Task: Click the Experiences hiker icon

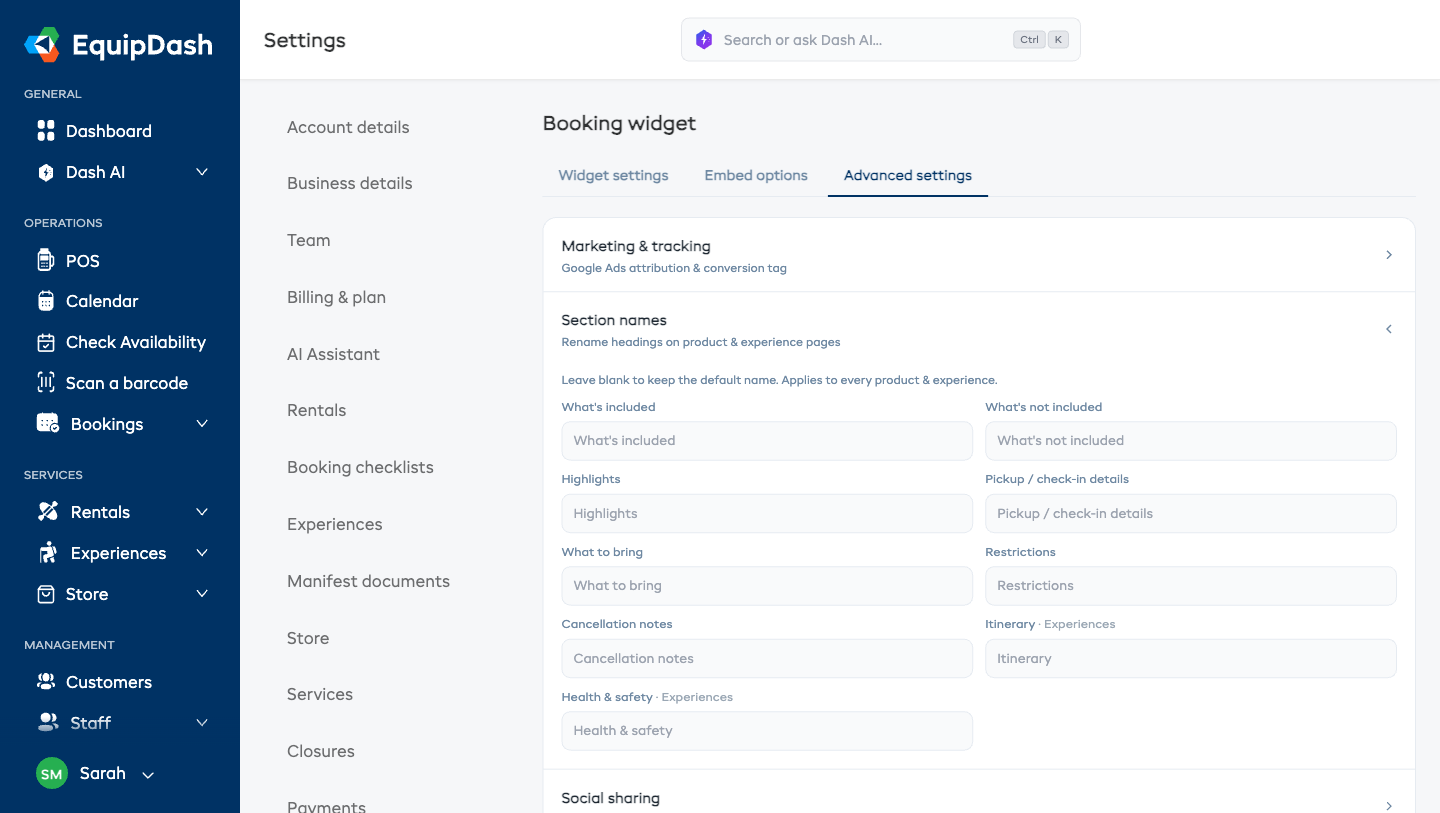Action: click(47, 552)
